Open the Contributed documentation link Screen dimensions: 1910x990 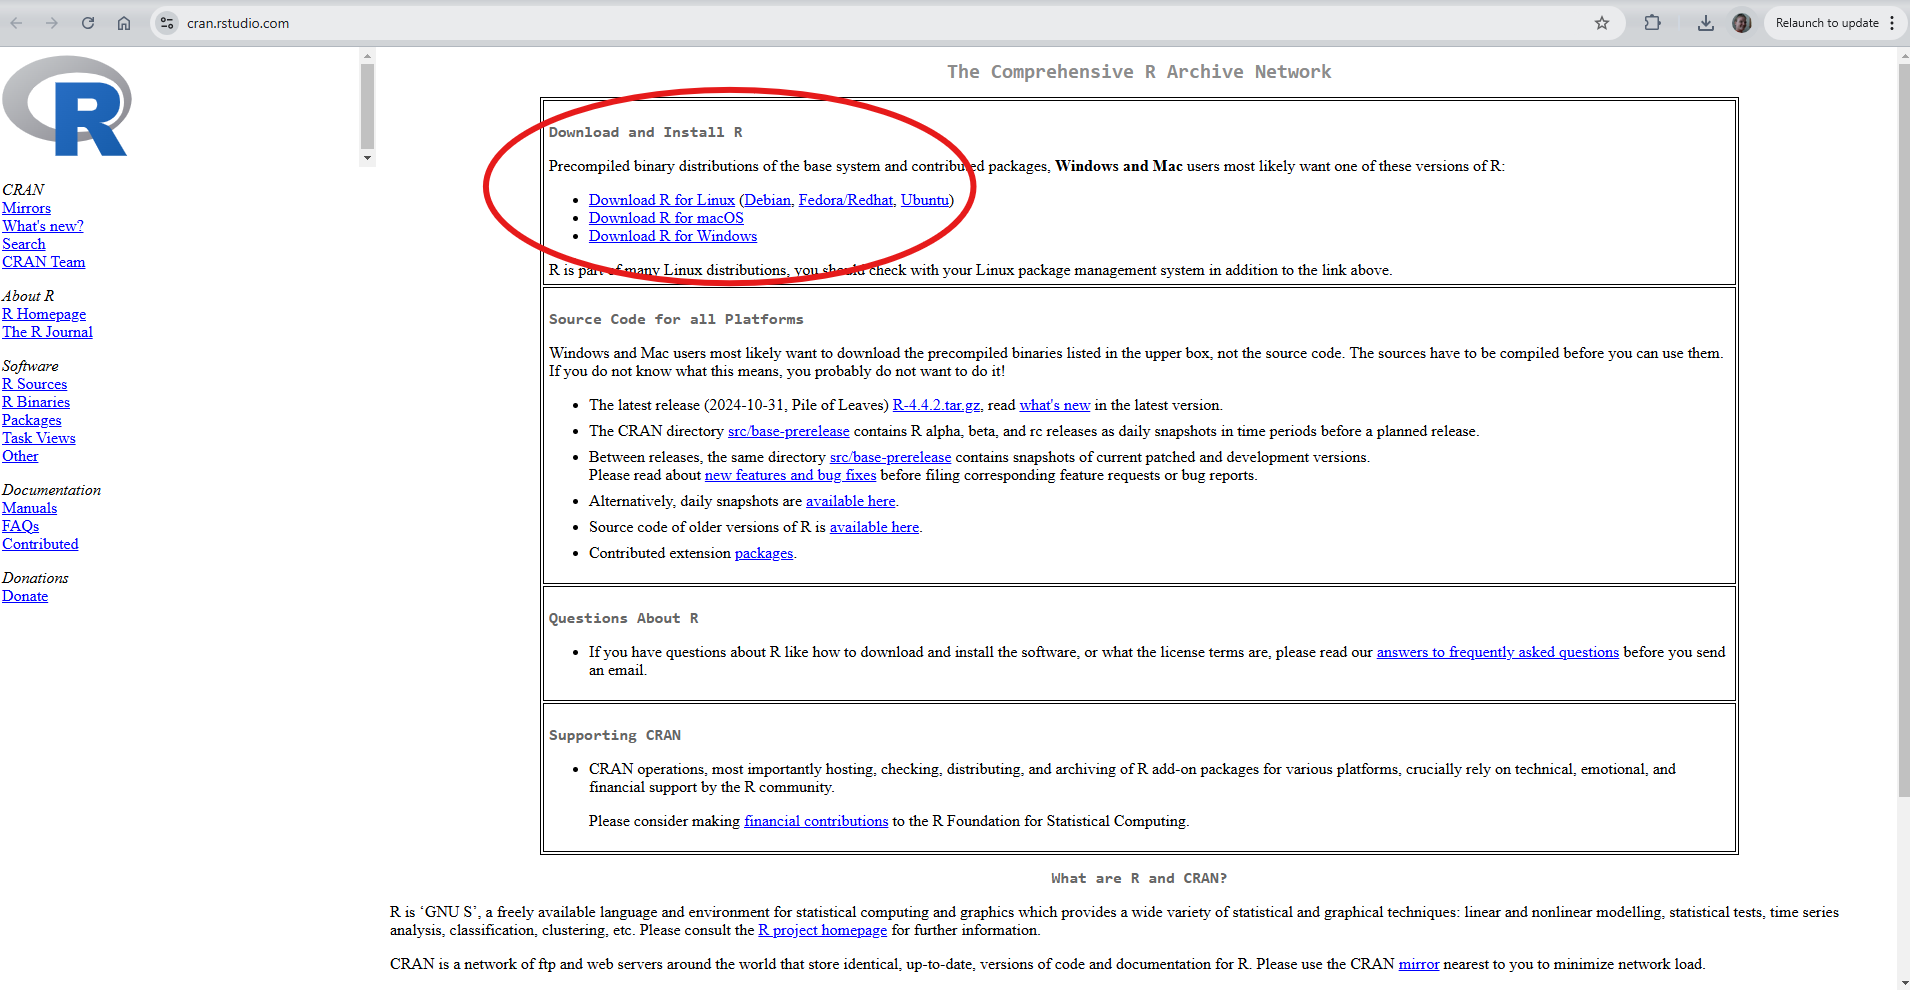click(x=40, y=544)
